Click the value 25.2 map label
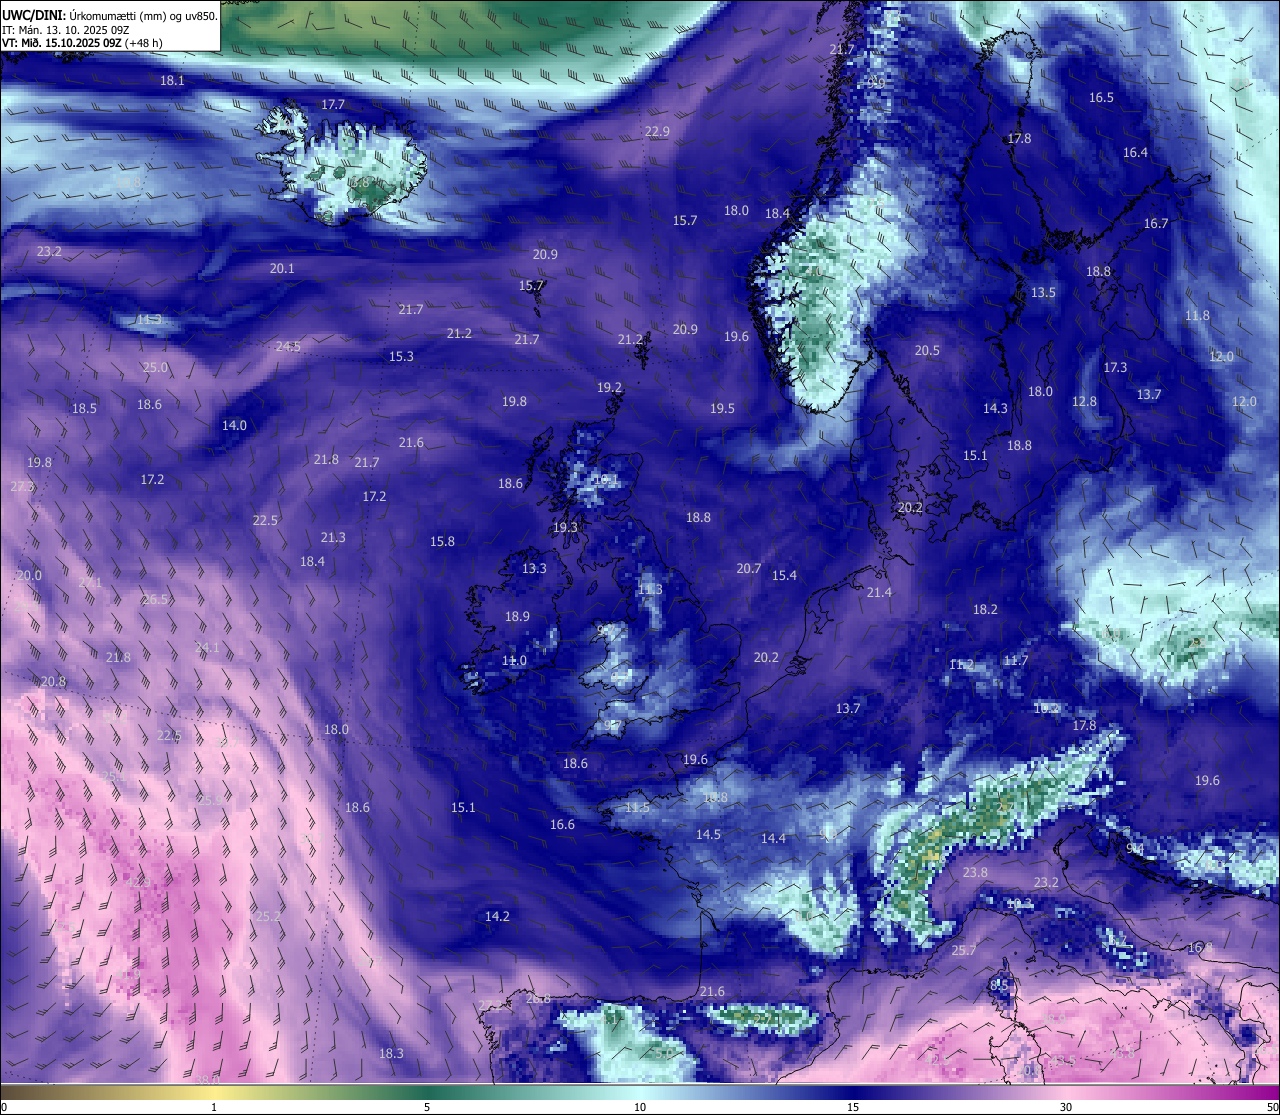The image size is (1280, 1115). [x=268, y=916]
